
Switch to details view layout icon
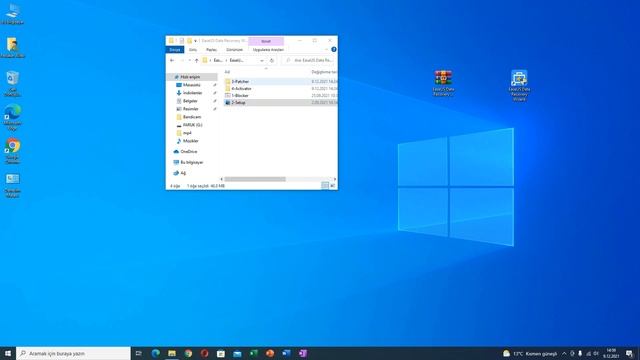tap(325, 186)
